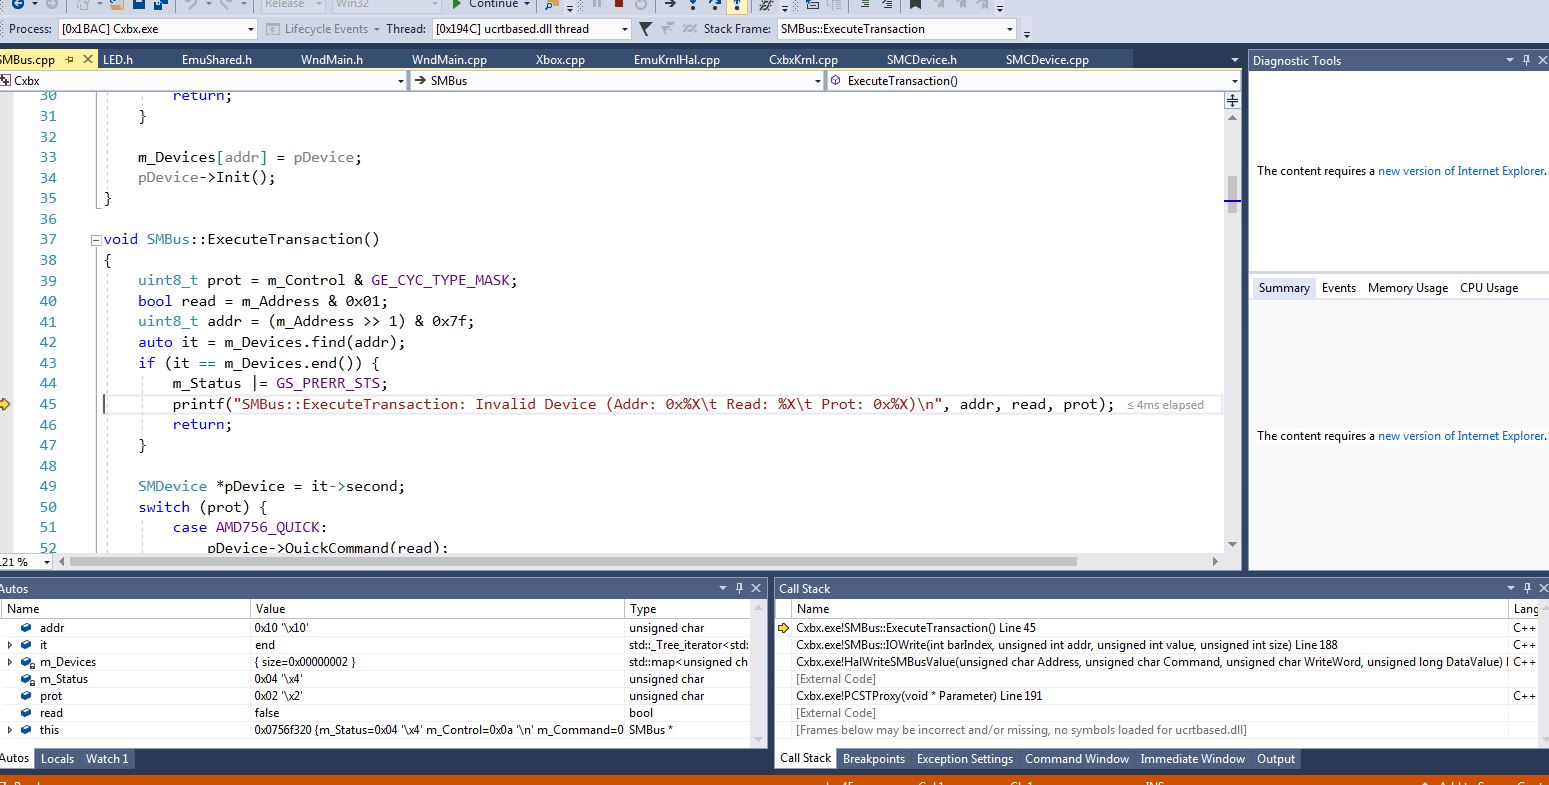Switch to the Output tab
The width and height of the screenshot is (1549, 785).
click(1276, 759)
